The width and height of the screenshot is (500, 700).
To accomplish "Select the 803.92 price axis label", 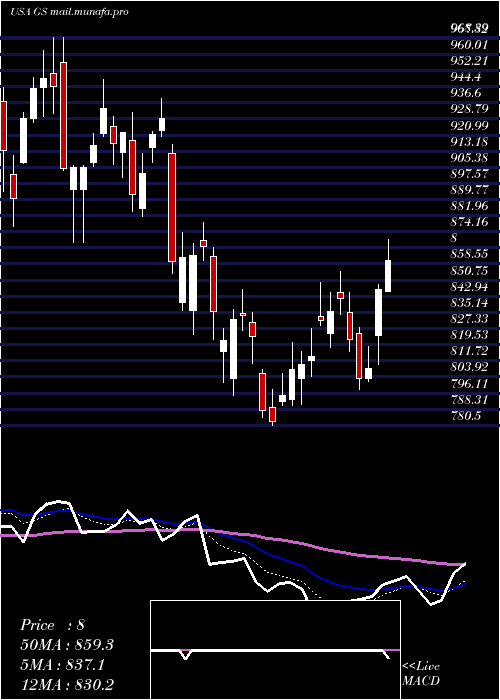I will click(x=469, y=367).
